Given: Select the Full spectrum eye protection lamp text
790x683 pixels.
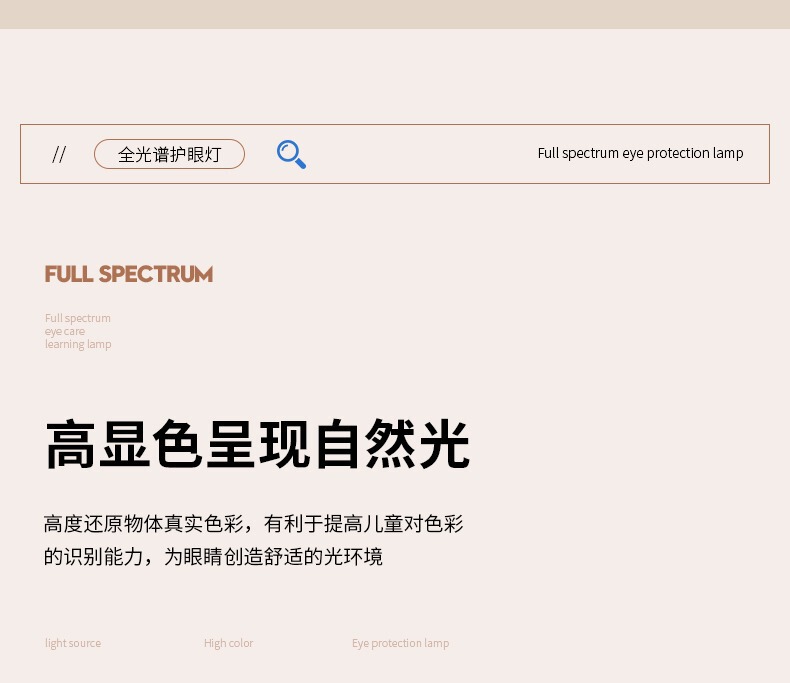Looking at the screenshot, I should point(640,153).
